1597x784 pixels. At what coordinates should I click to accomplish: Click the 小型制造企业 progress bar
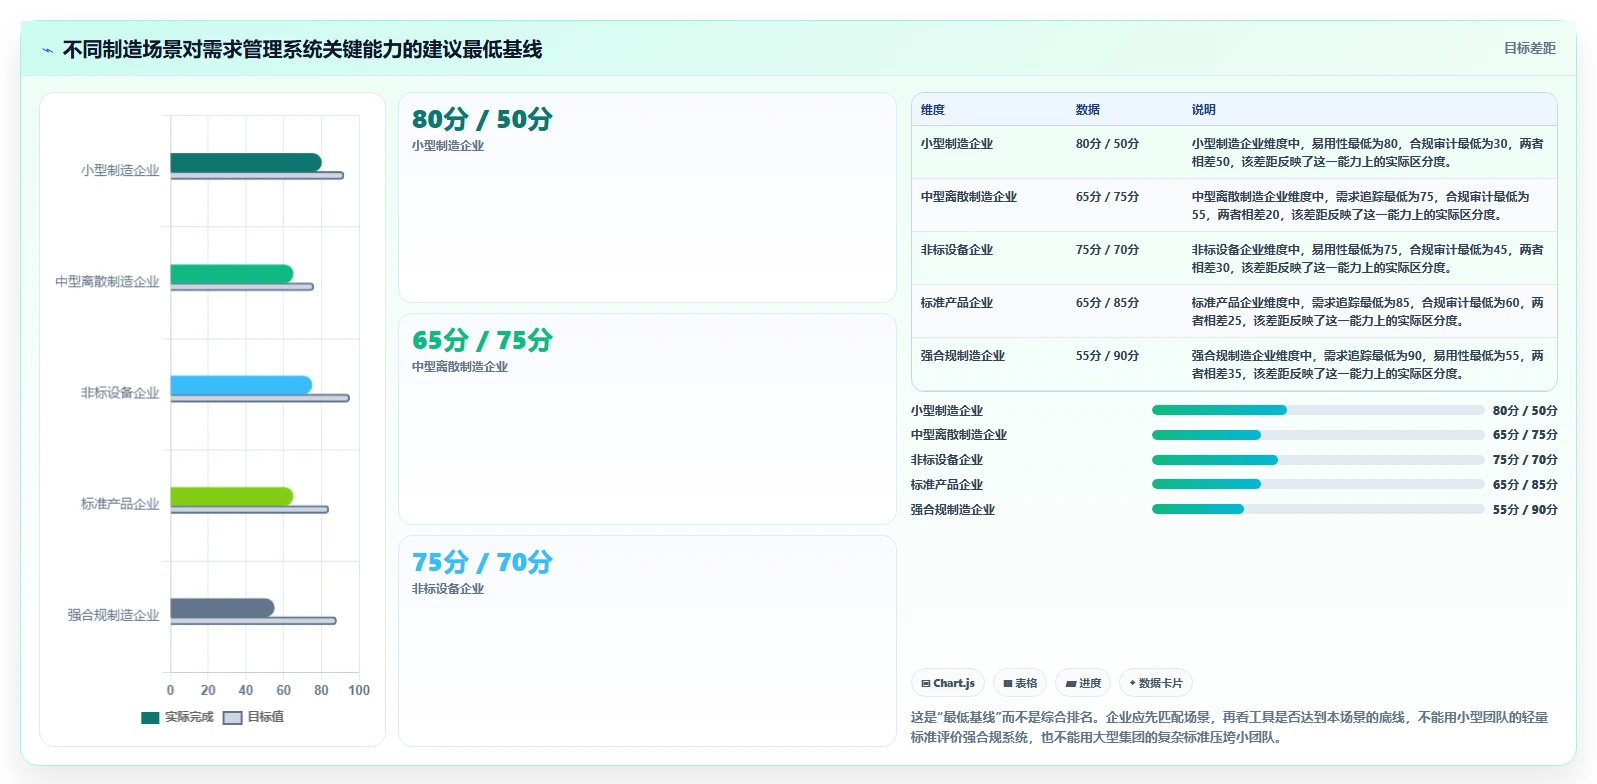[x=1318, y=410]
